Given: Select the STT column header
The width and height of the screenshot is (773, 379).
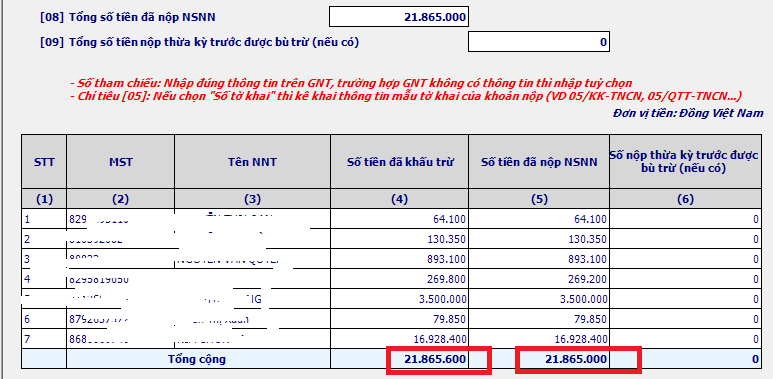Looking at the screenshot, I should tap(44, 162).
